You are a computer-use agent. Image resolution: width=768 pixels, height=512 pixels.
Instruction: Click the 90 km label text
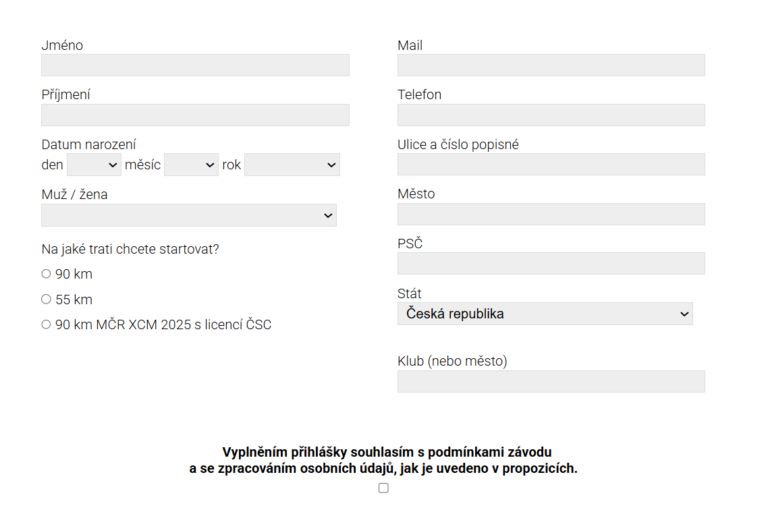coord(74,274)
